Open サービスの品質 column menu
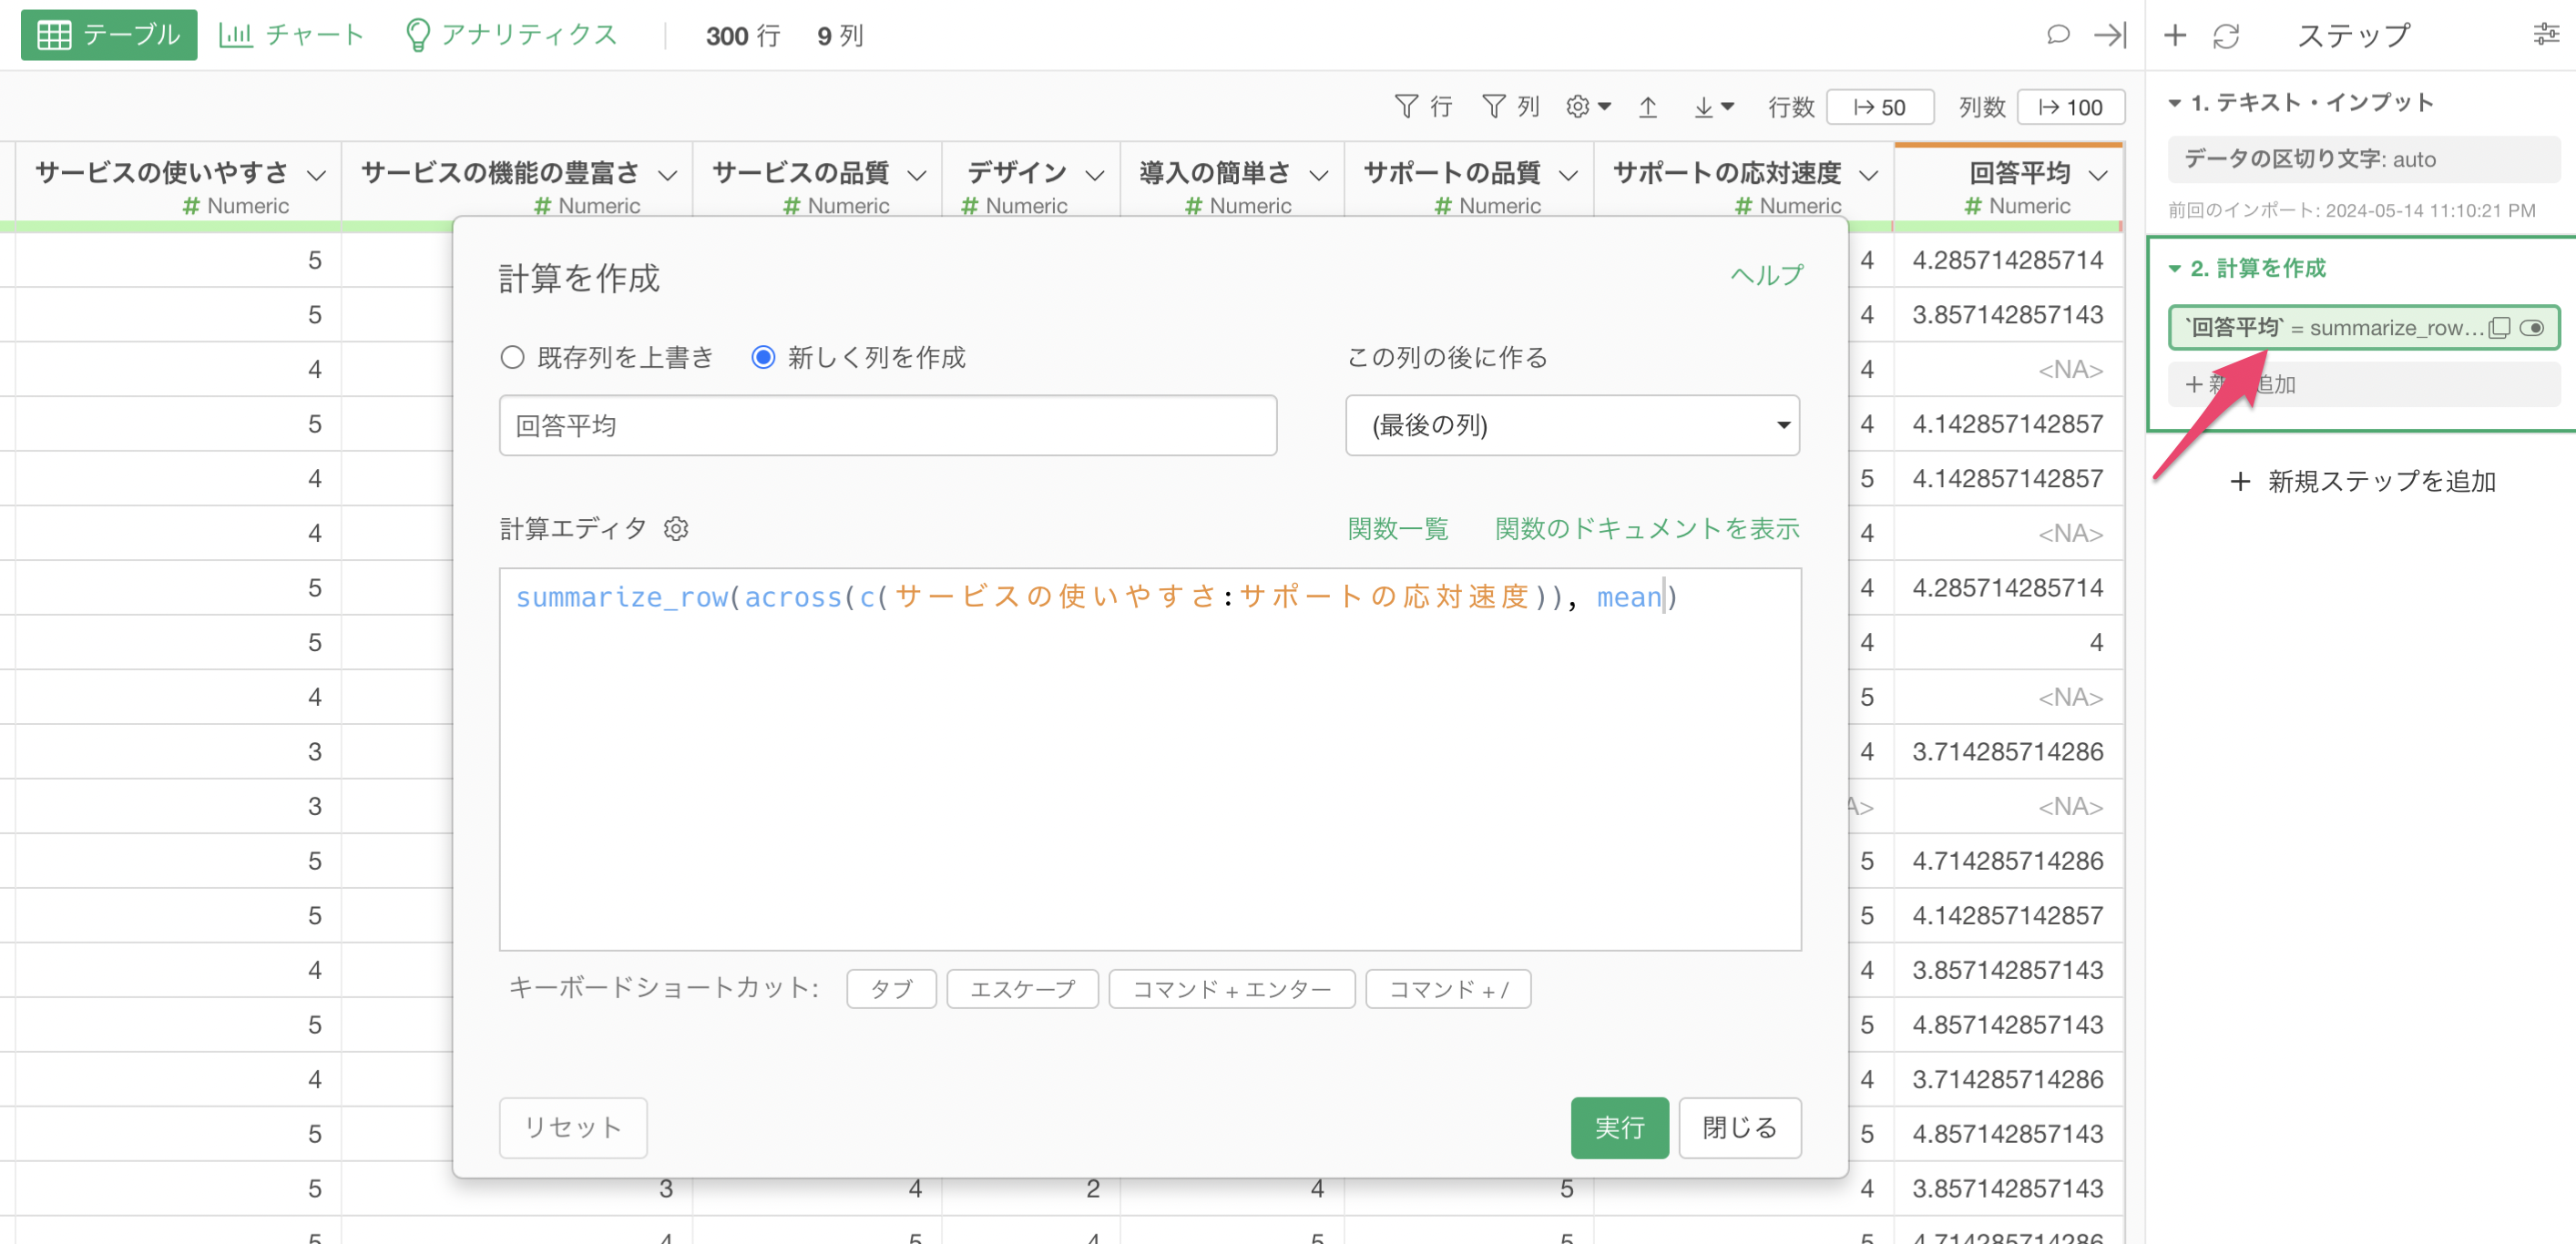 917,175
